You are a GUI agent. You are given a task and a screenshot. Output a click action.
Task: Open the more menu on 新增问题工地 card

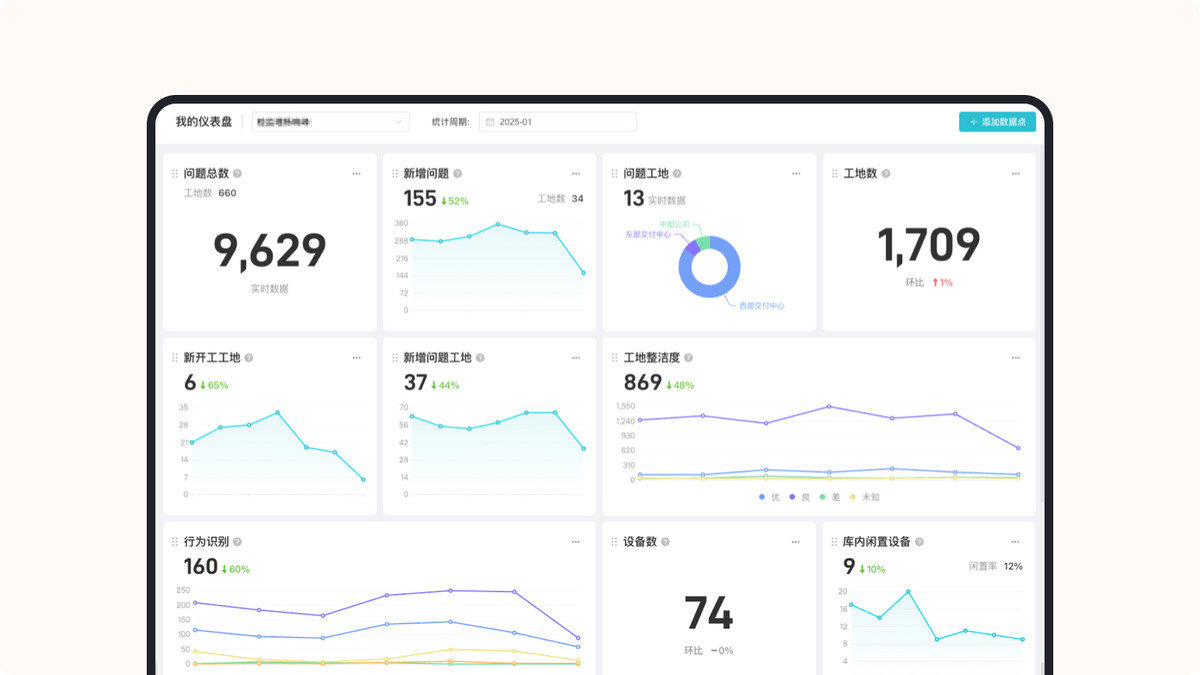pos(576,357)
